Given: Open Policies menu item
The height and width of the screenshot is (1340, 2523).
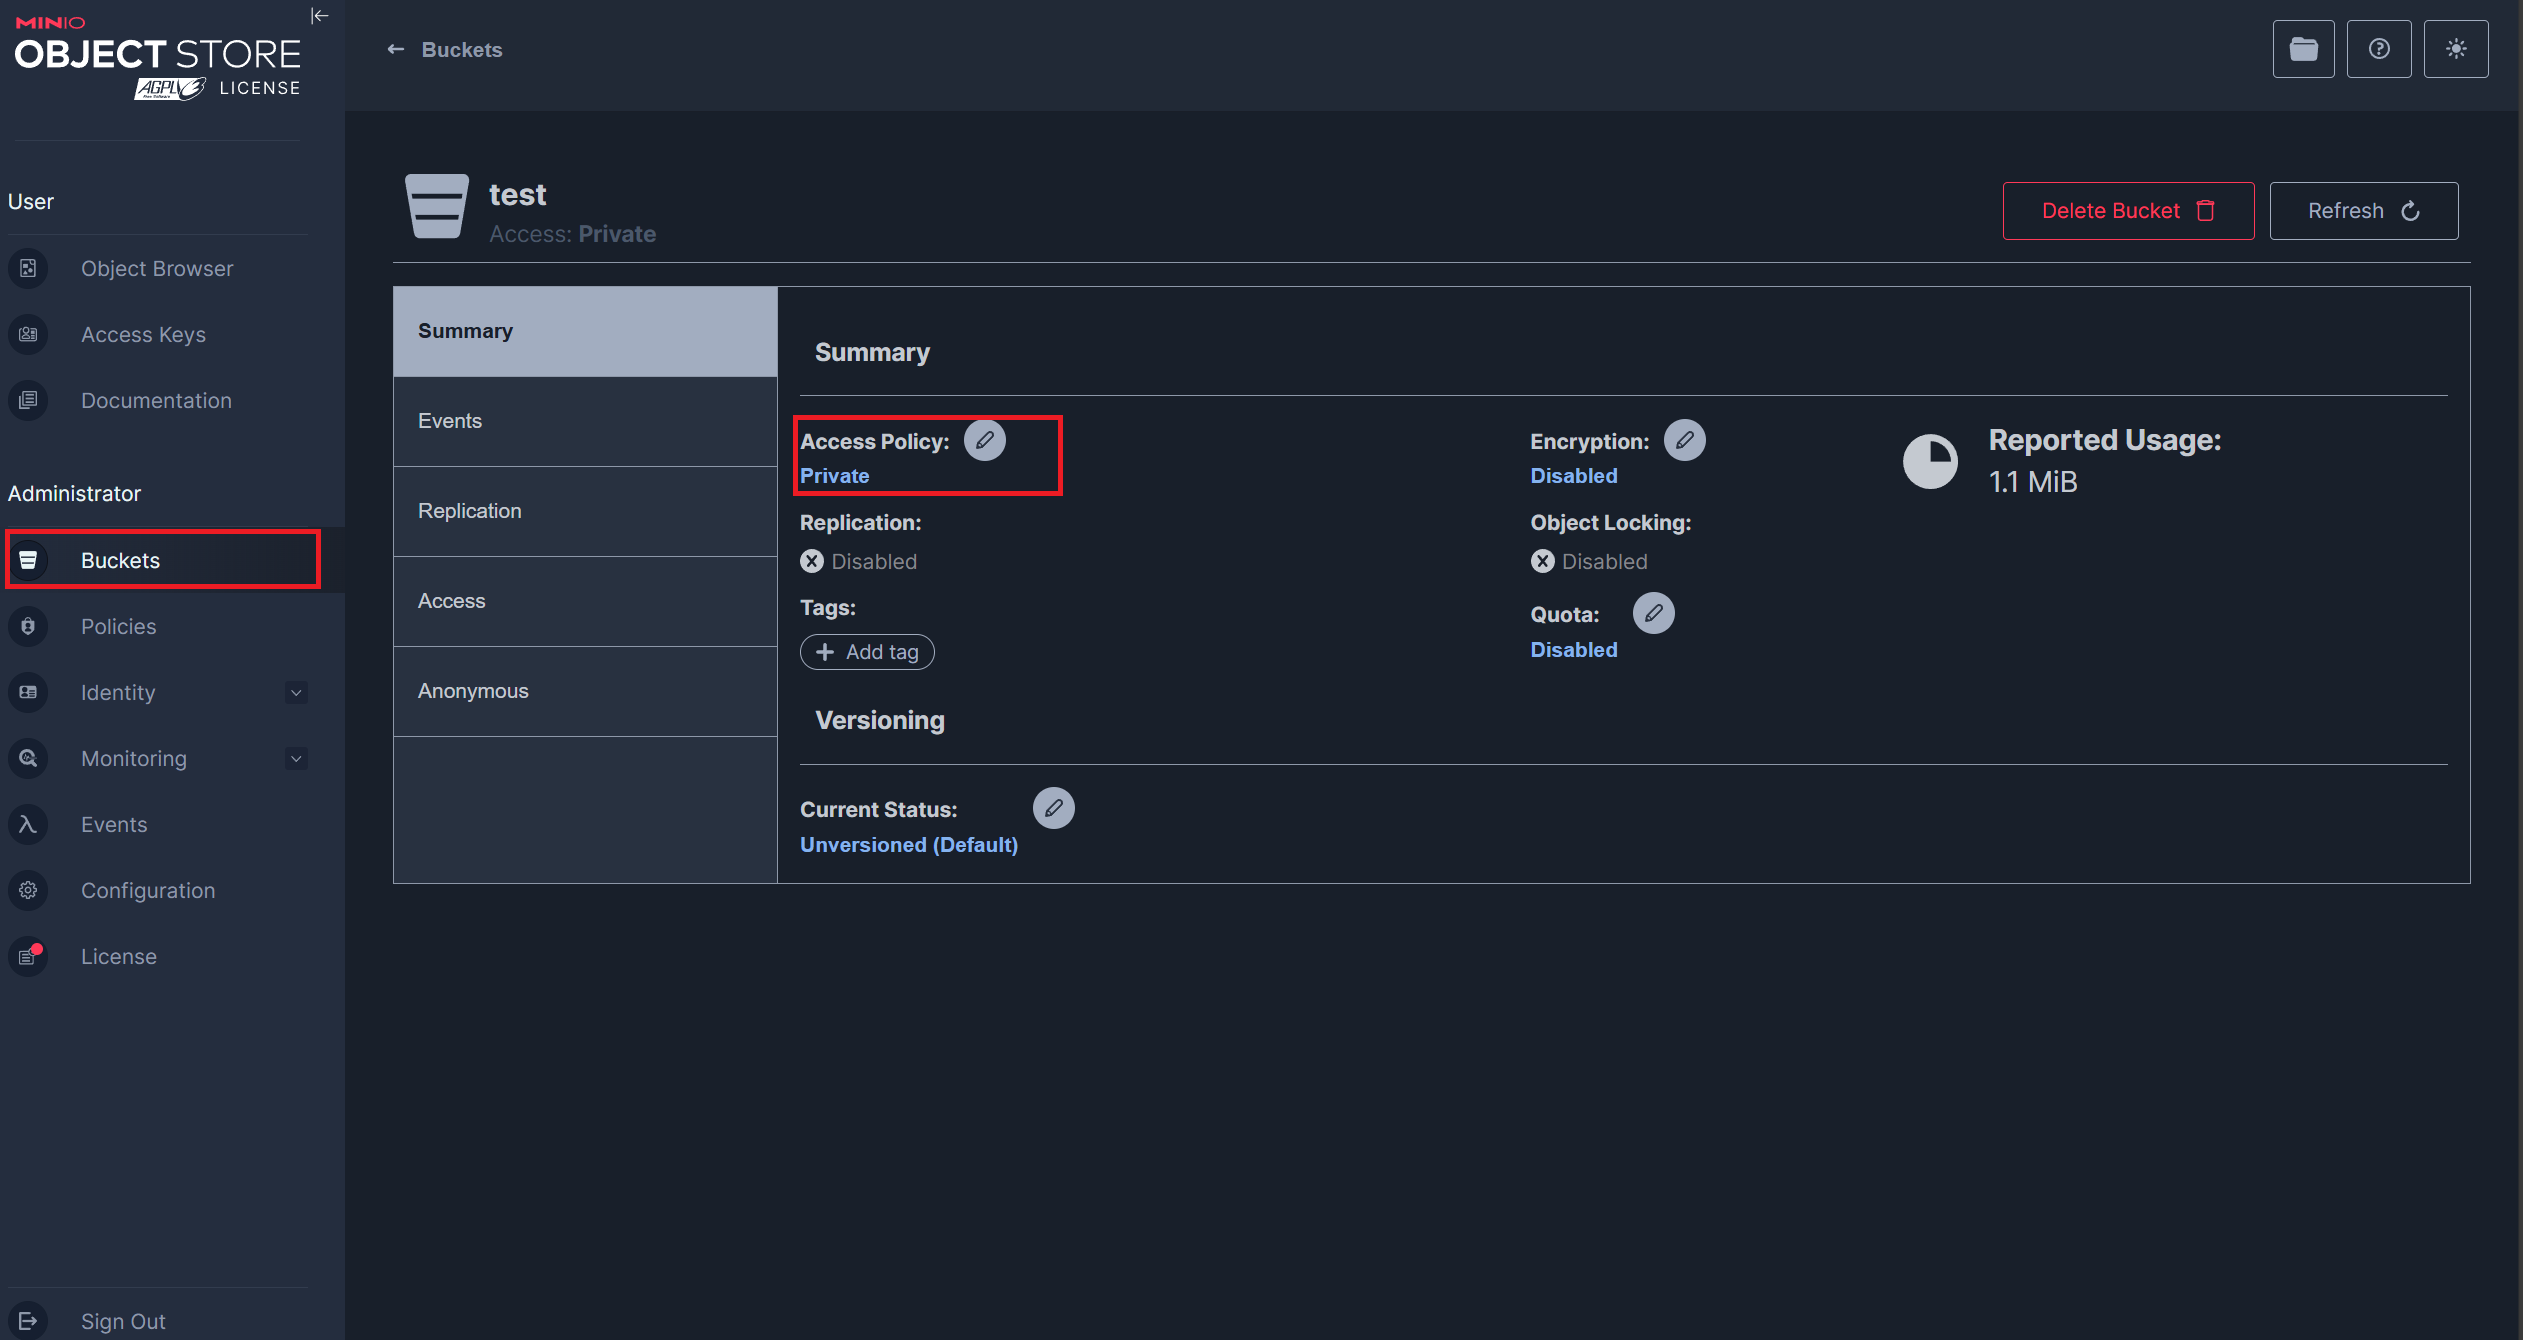Looking at the screenshot, I should point(118,626).
